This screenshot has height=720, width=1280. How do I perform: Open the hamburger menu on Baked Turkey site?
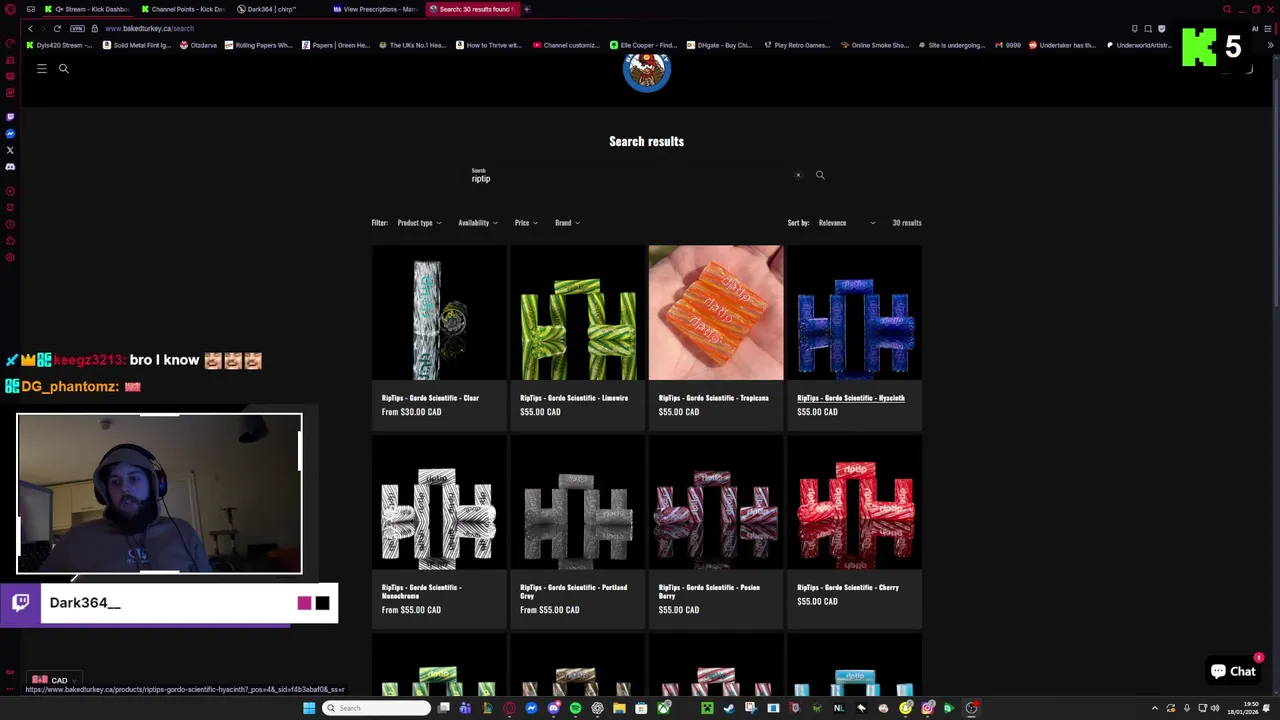pyautogui.click(x=42, y=68)
